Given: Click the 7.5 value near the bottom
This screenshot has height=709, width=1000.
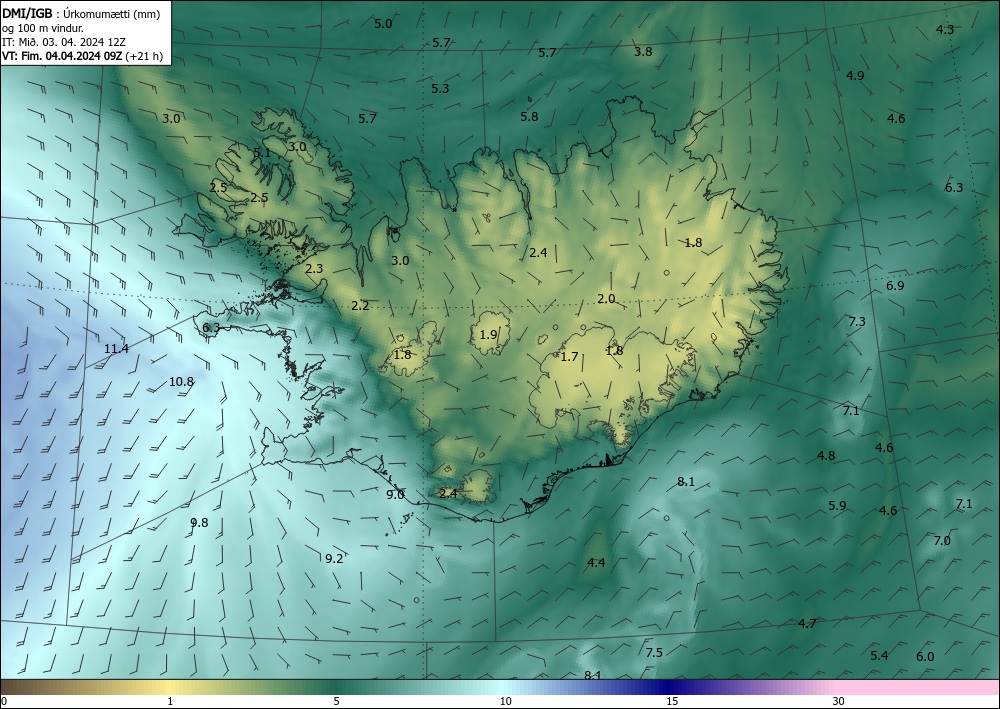Looking at the screenshot, I should [x=654, y=652].
